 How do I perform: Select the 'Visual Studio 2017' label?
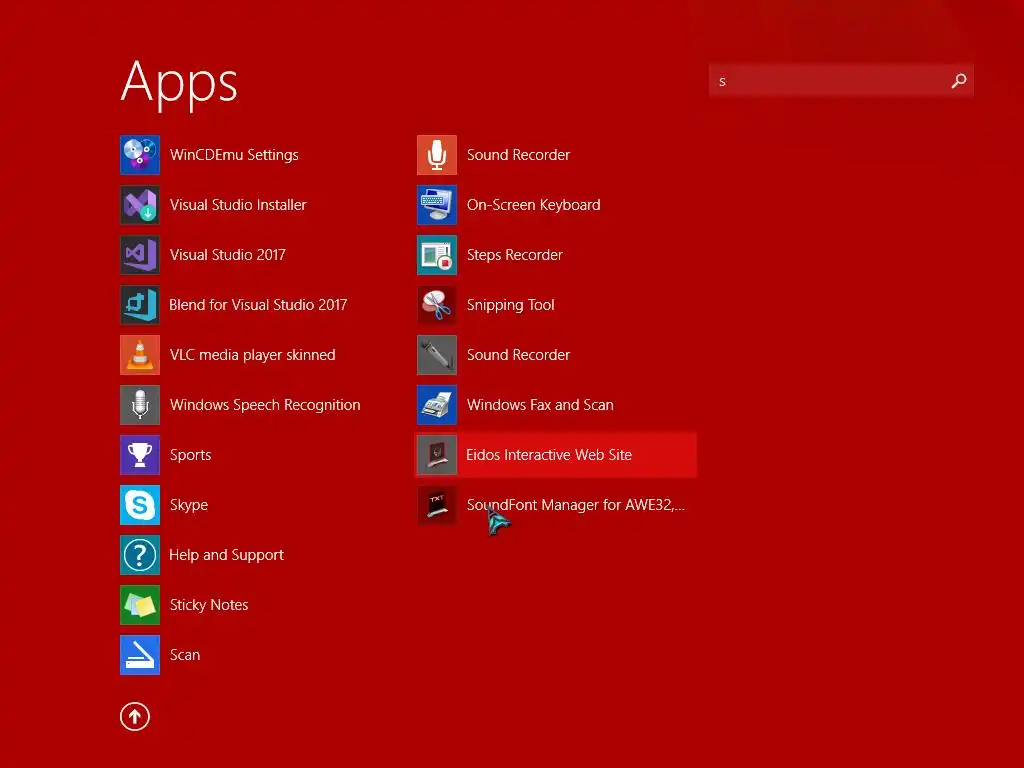pos(227,255)
